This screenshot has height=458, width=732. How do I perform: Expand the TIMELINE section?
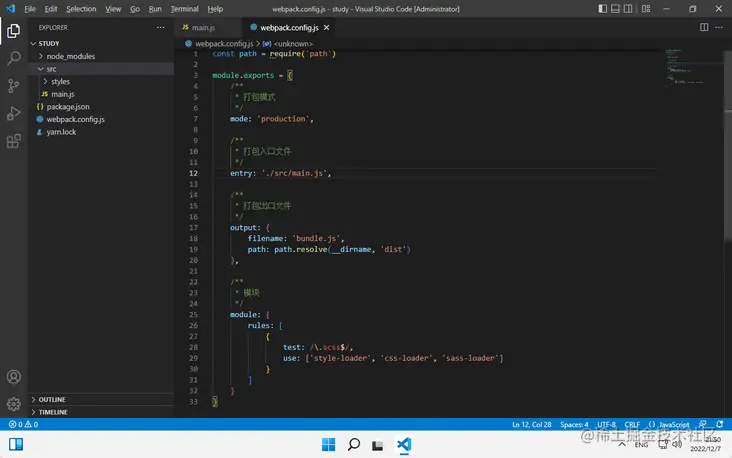click(x=101, y=412)
